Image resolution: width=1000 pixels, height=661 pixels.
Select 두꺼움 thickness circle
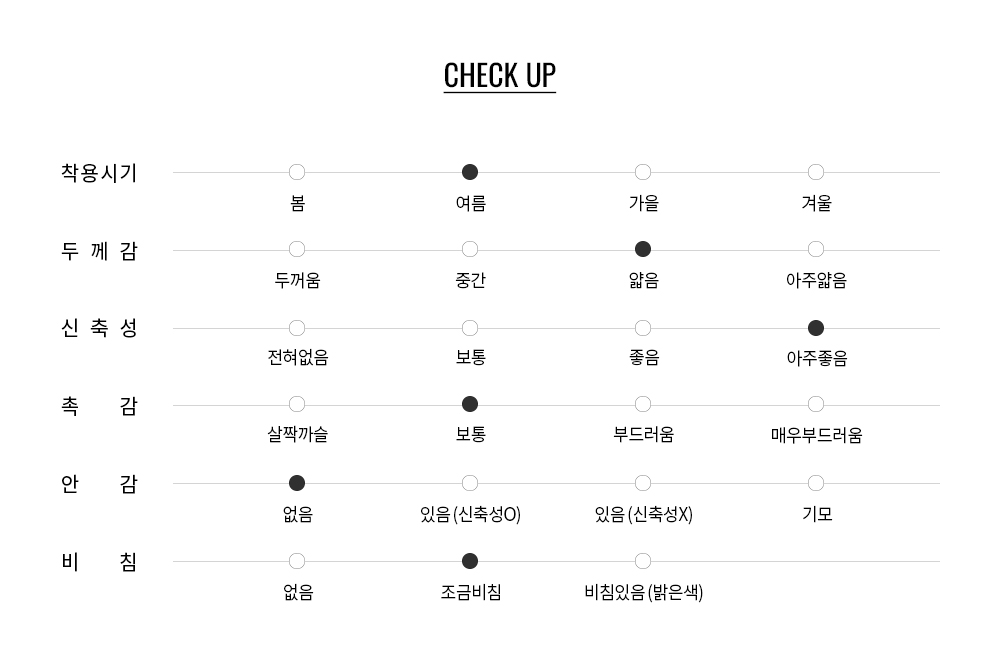[297, 249]
